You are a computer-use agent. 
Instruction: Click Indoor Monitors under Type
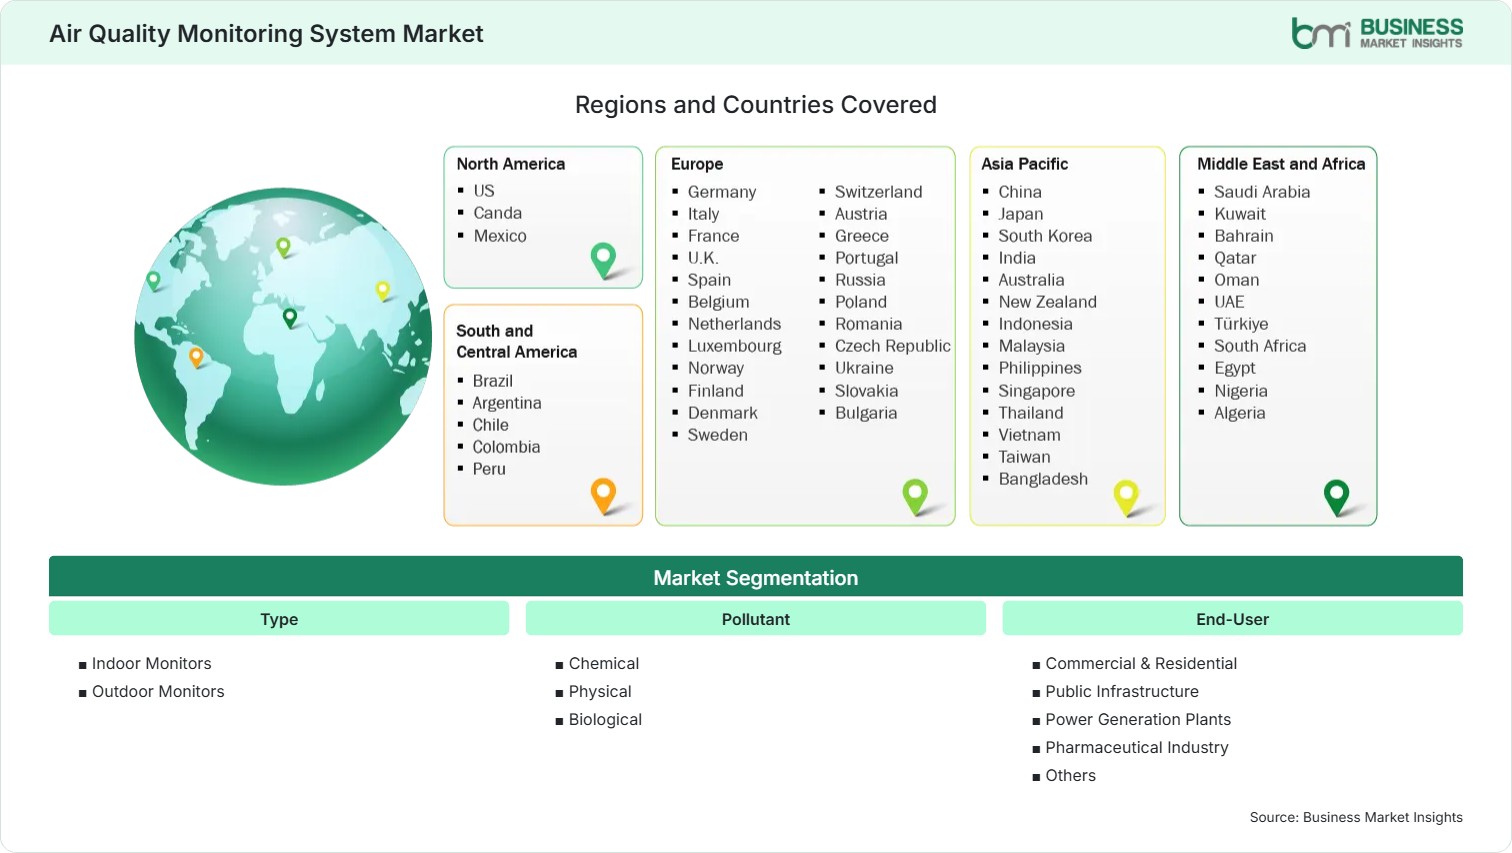(x=152, y=664)
